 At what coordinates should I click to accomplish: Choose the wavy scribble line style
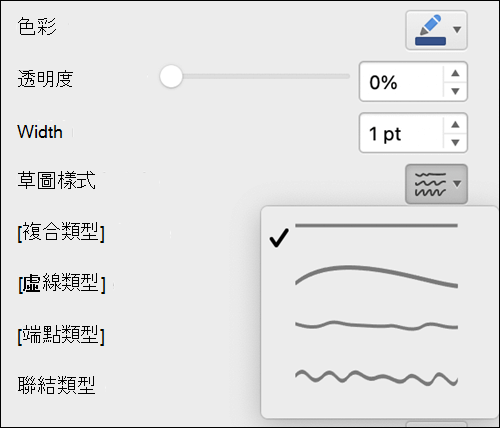376,378
